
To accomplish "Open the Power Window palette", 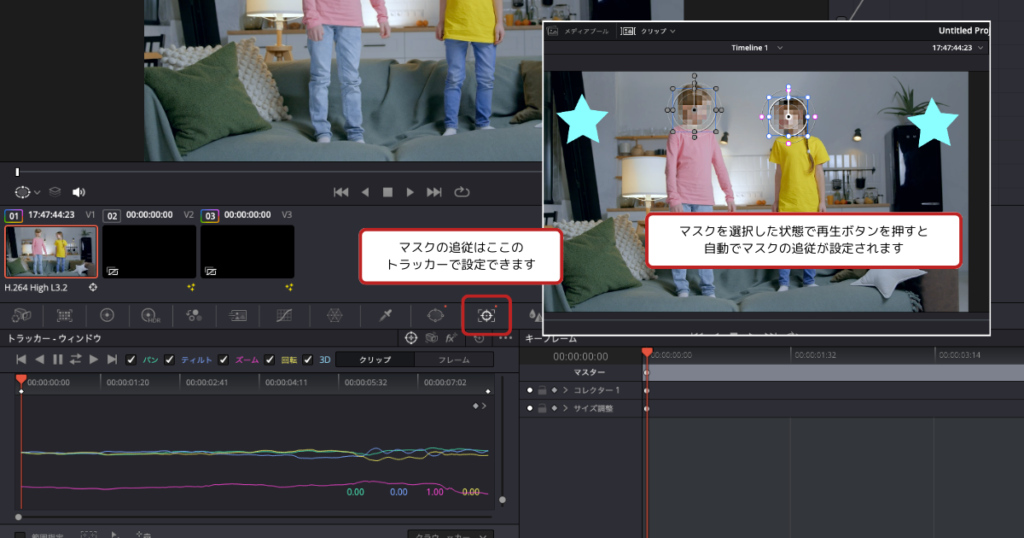I will (435, 315).
